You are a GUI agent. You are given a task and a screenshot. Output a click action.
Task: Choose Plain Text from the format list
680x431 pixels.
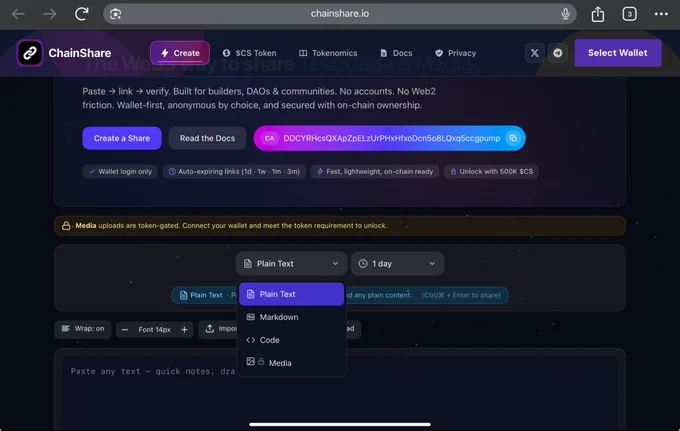[x=291, y=294]
